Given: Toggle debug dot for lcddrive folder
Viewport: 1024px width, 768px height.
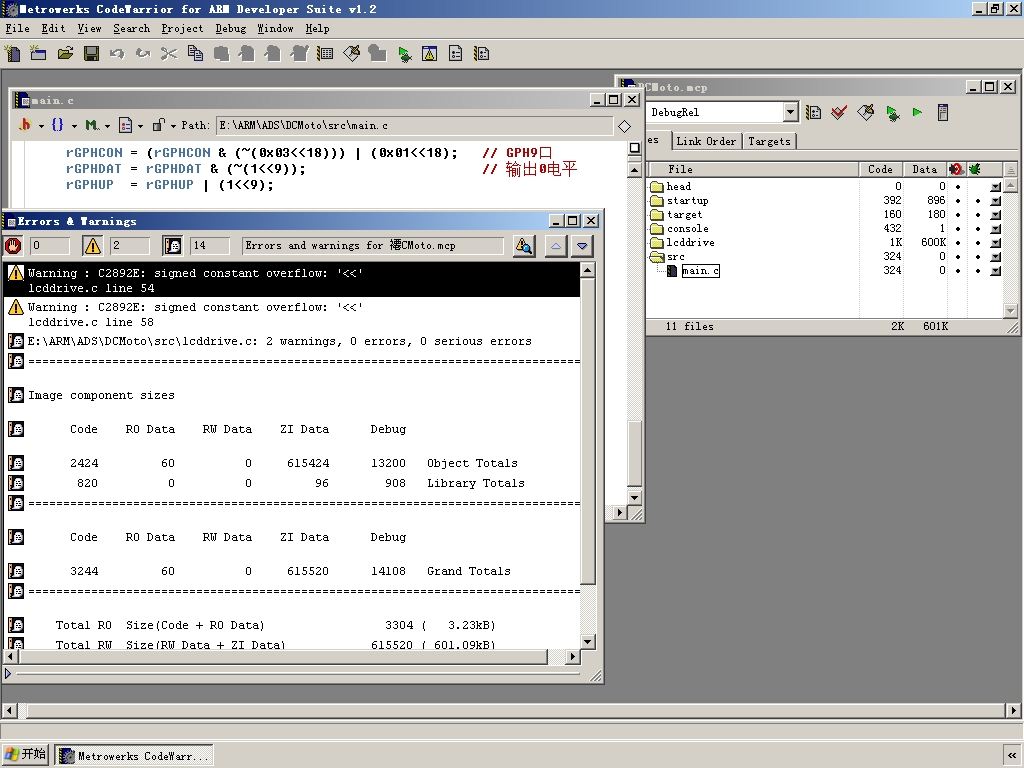Looking at the screenshot, I should 978,242.
